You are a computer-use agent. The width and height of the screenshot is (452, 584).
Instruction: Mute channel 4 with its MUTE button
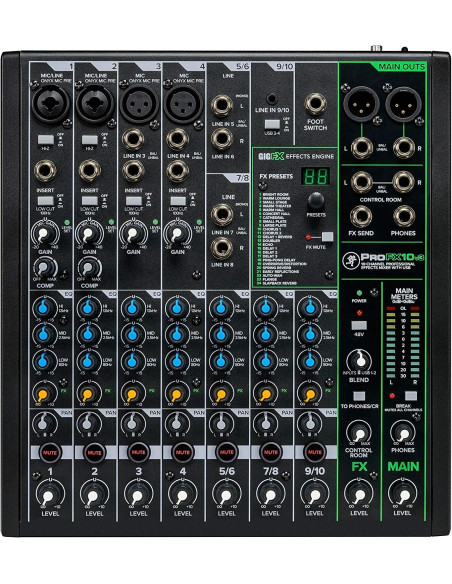click(x=182, y=453)
